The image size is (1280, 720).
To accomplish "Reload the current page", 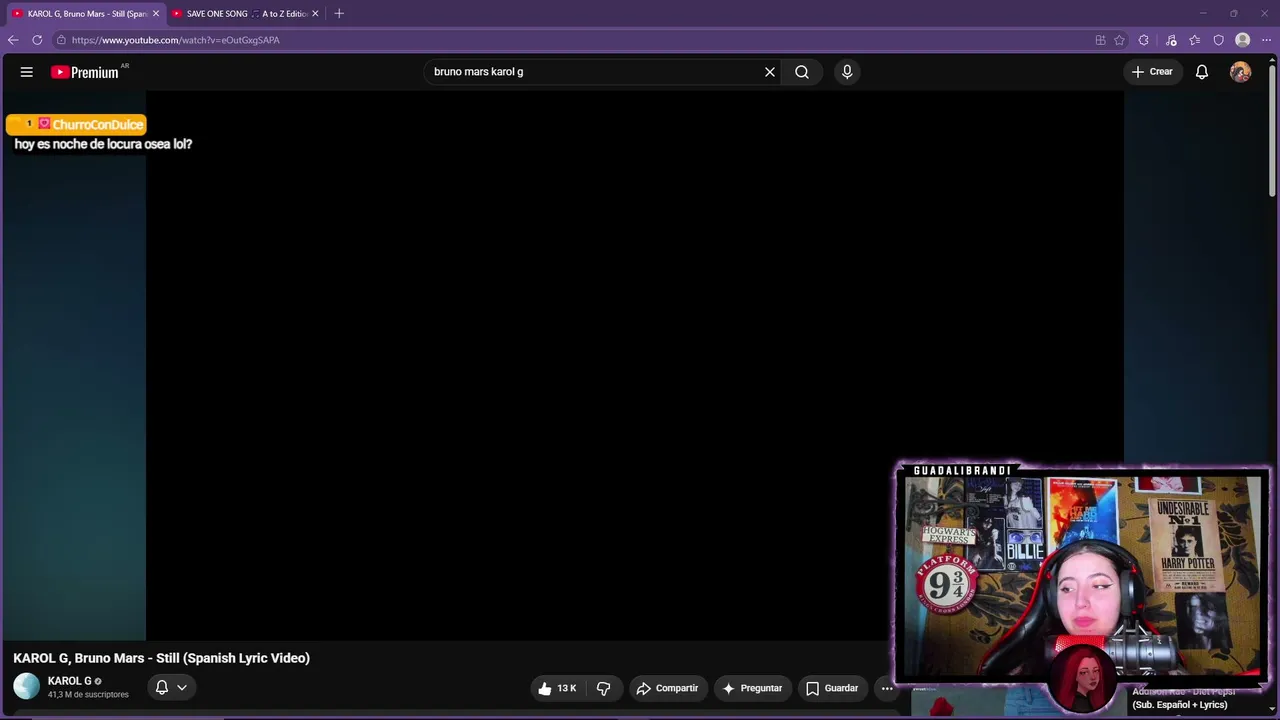I will [37, 40].
